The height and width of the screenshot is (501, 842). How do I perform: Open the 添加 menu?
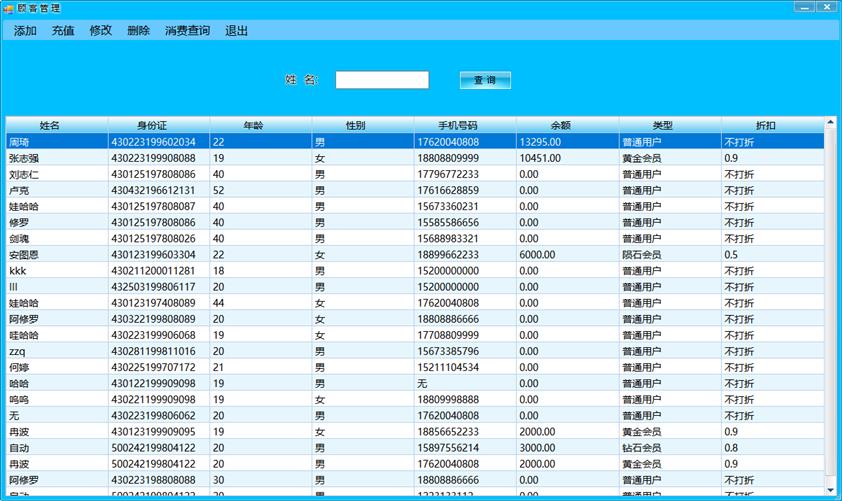coord(25,31)
